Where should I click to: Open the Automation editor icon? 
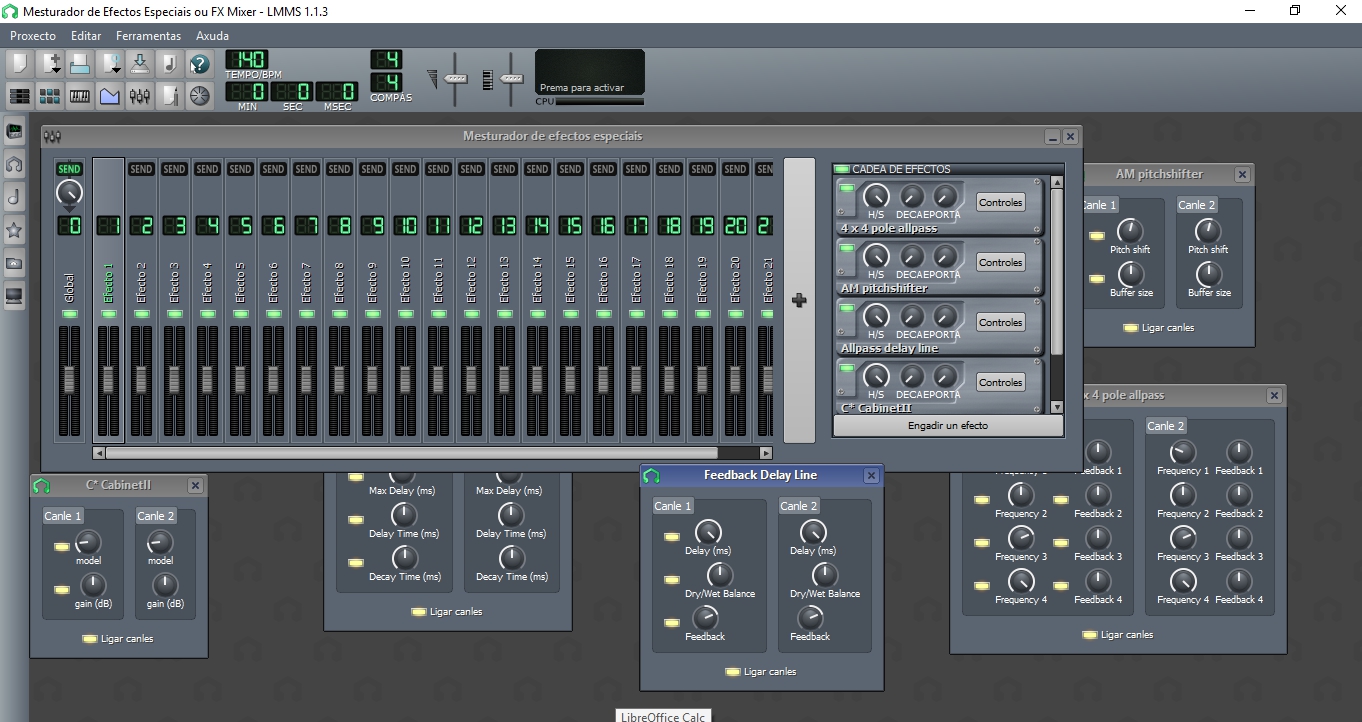pos(110,96)
